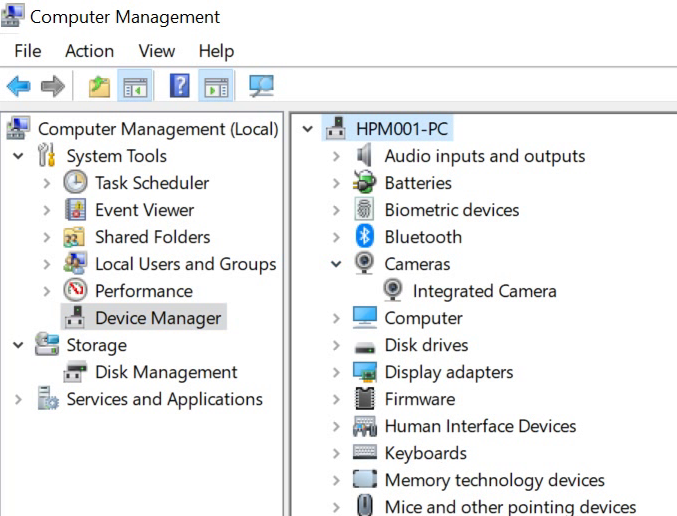Select Device Manager label in tree
The width and height of the screenshot is (677, 516).
point(158,318)
